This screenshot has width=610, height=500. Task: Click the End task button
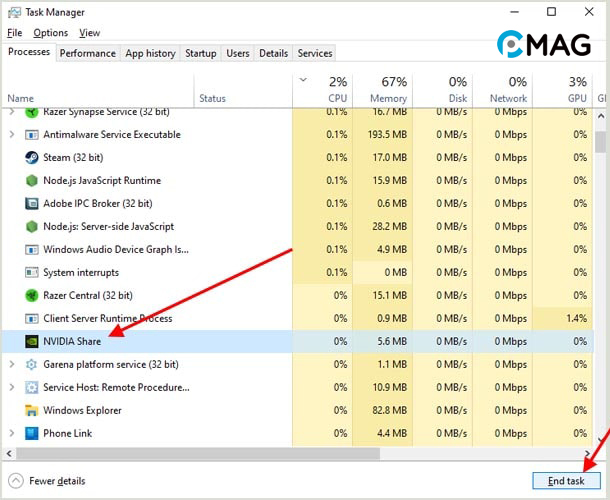(566, 481)
